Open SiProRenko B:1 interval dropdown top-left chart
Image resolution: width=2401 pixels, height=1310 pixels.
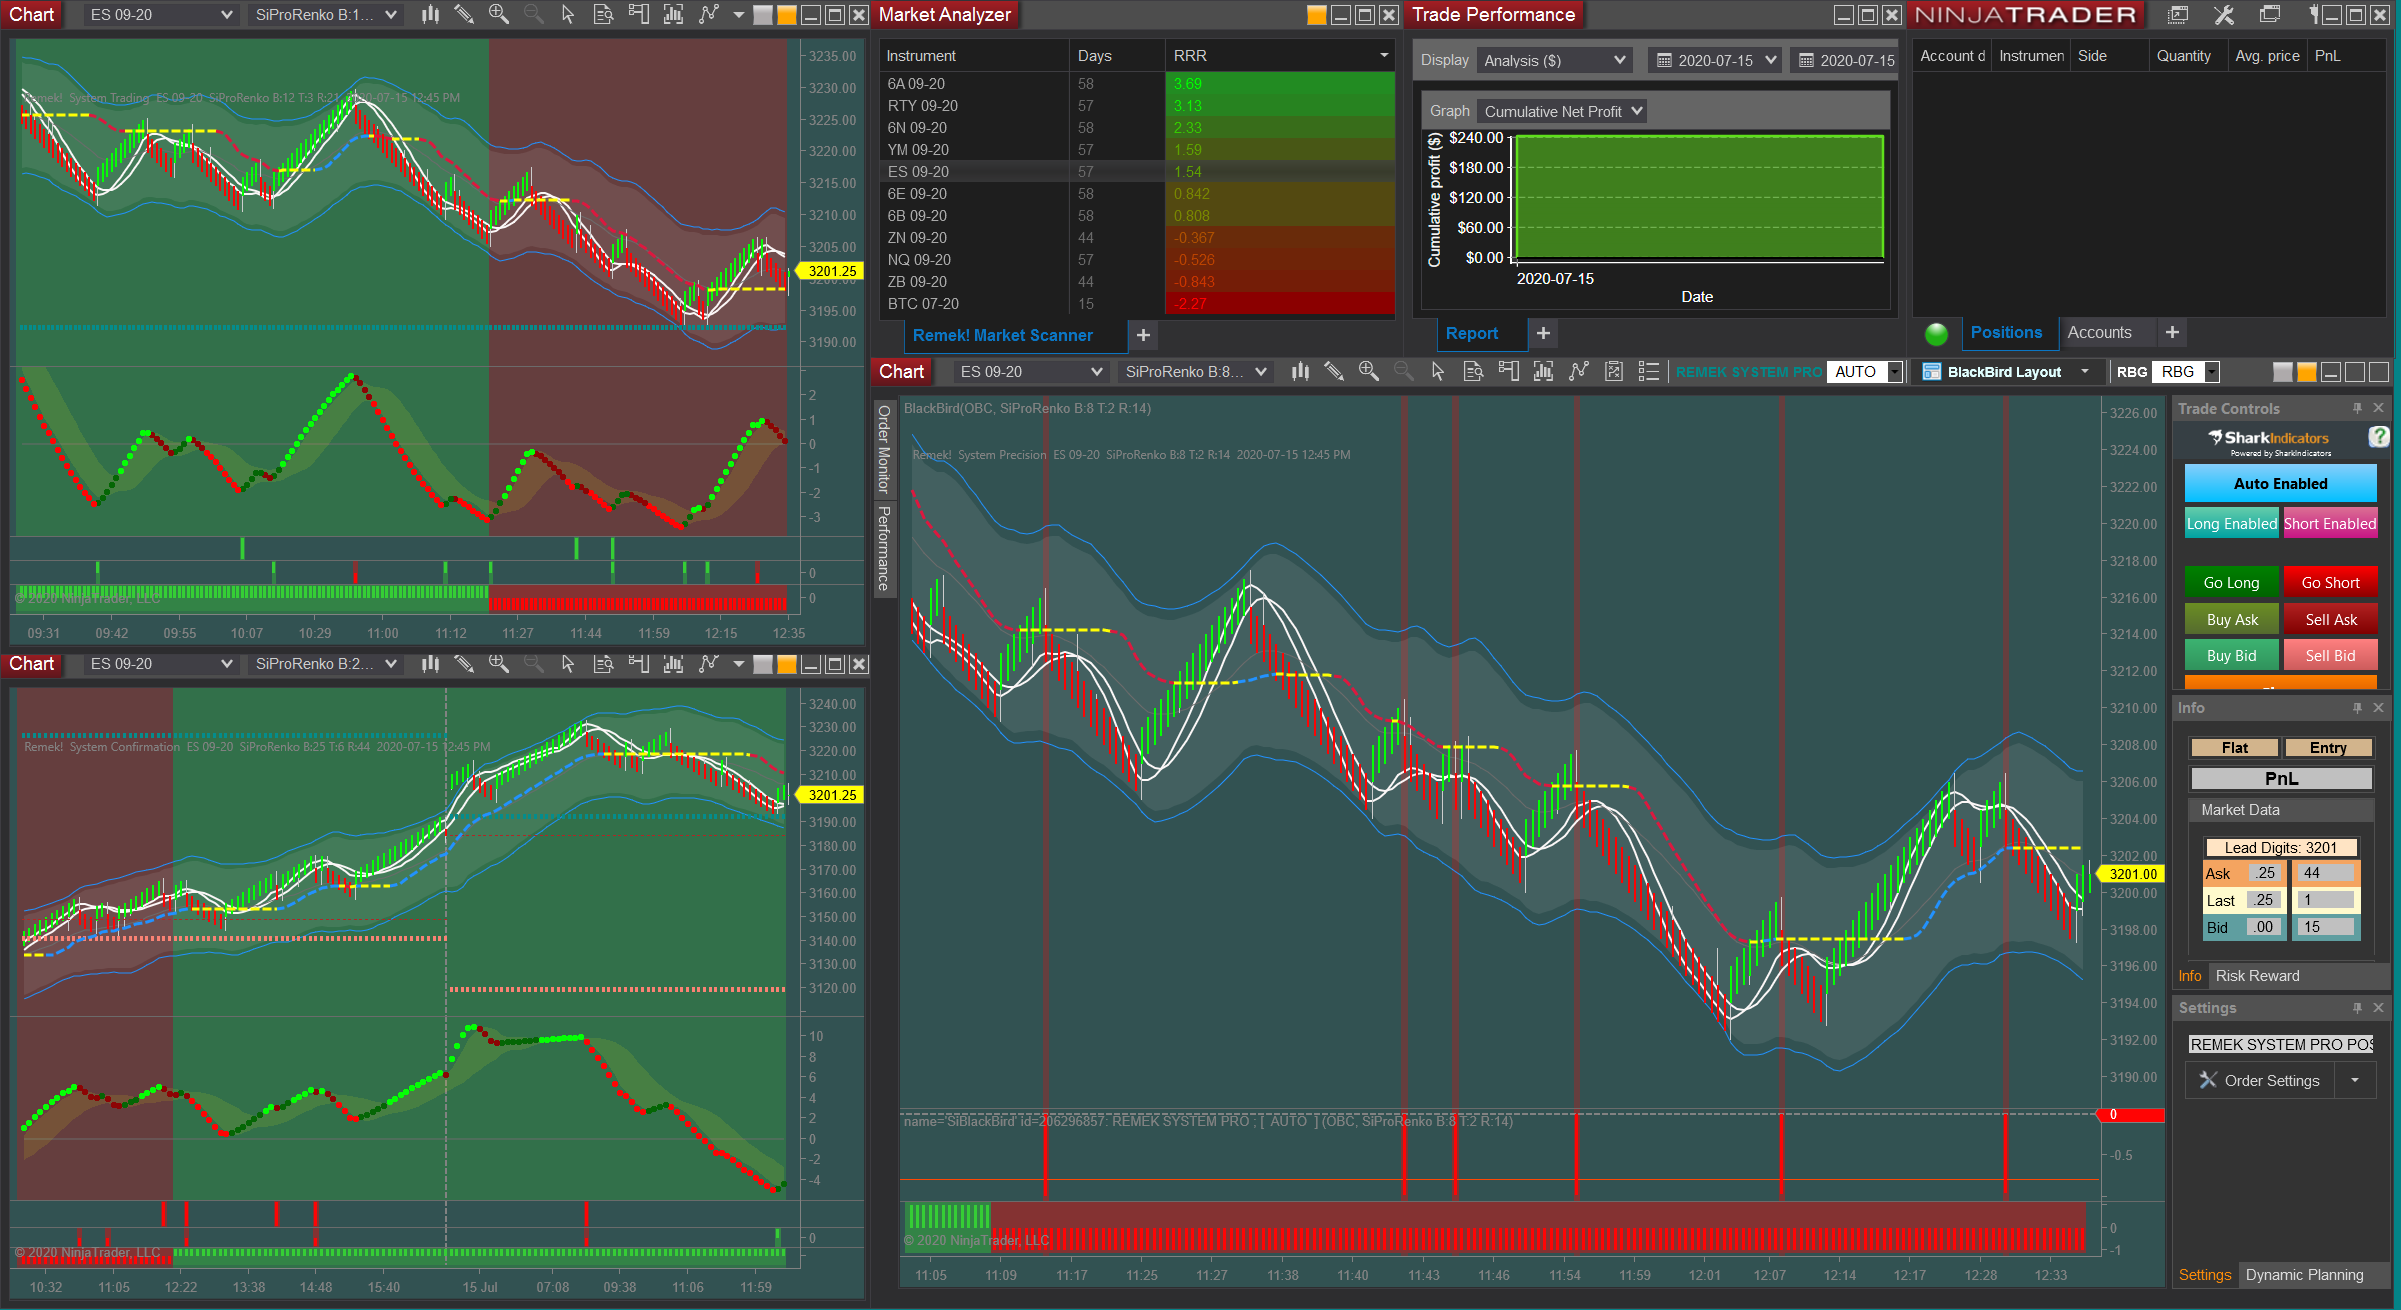click(326, 15)
